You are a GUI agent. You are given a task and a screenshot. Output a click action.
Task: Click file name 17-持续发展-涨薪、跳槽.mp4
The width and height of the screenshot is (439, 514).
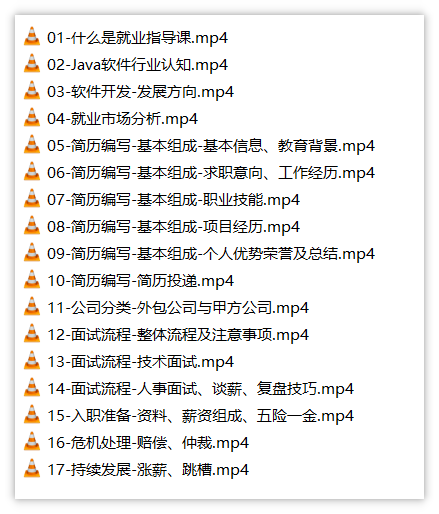tap(148, 470)
